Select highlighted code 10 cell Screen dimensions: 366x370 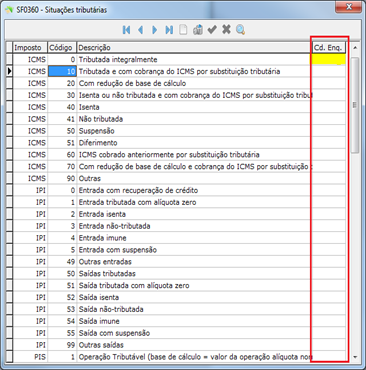click(x=62, y=71)
